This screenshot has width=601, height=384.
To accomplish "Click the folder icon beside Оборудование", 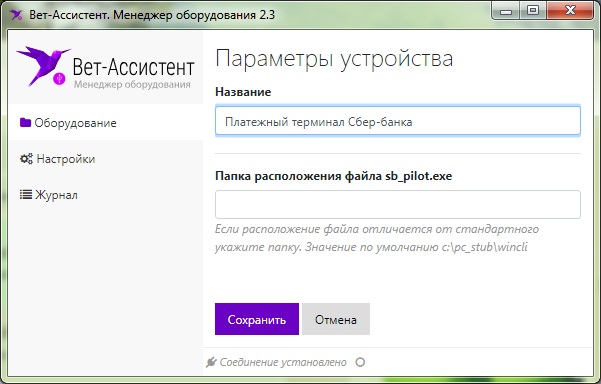I will click(25, 122).
